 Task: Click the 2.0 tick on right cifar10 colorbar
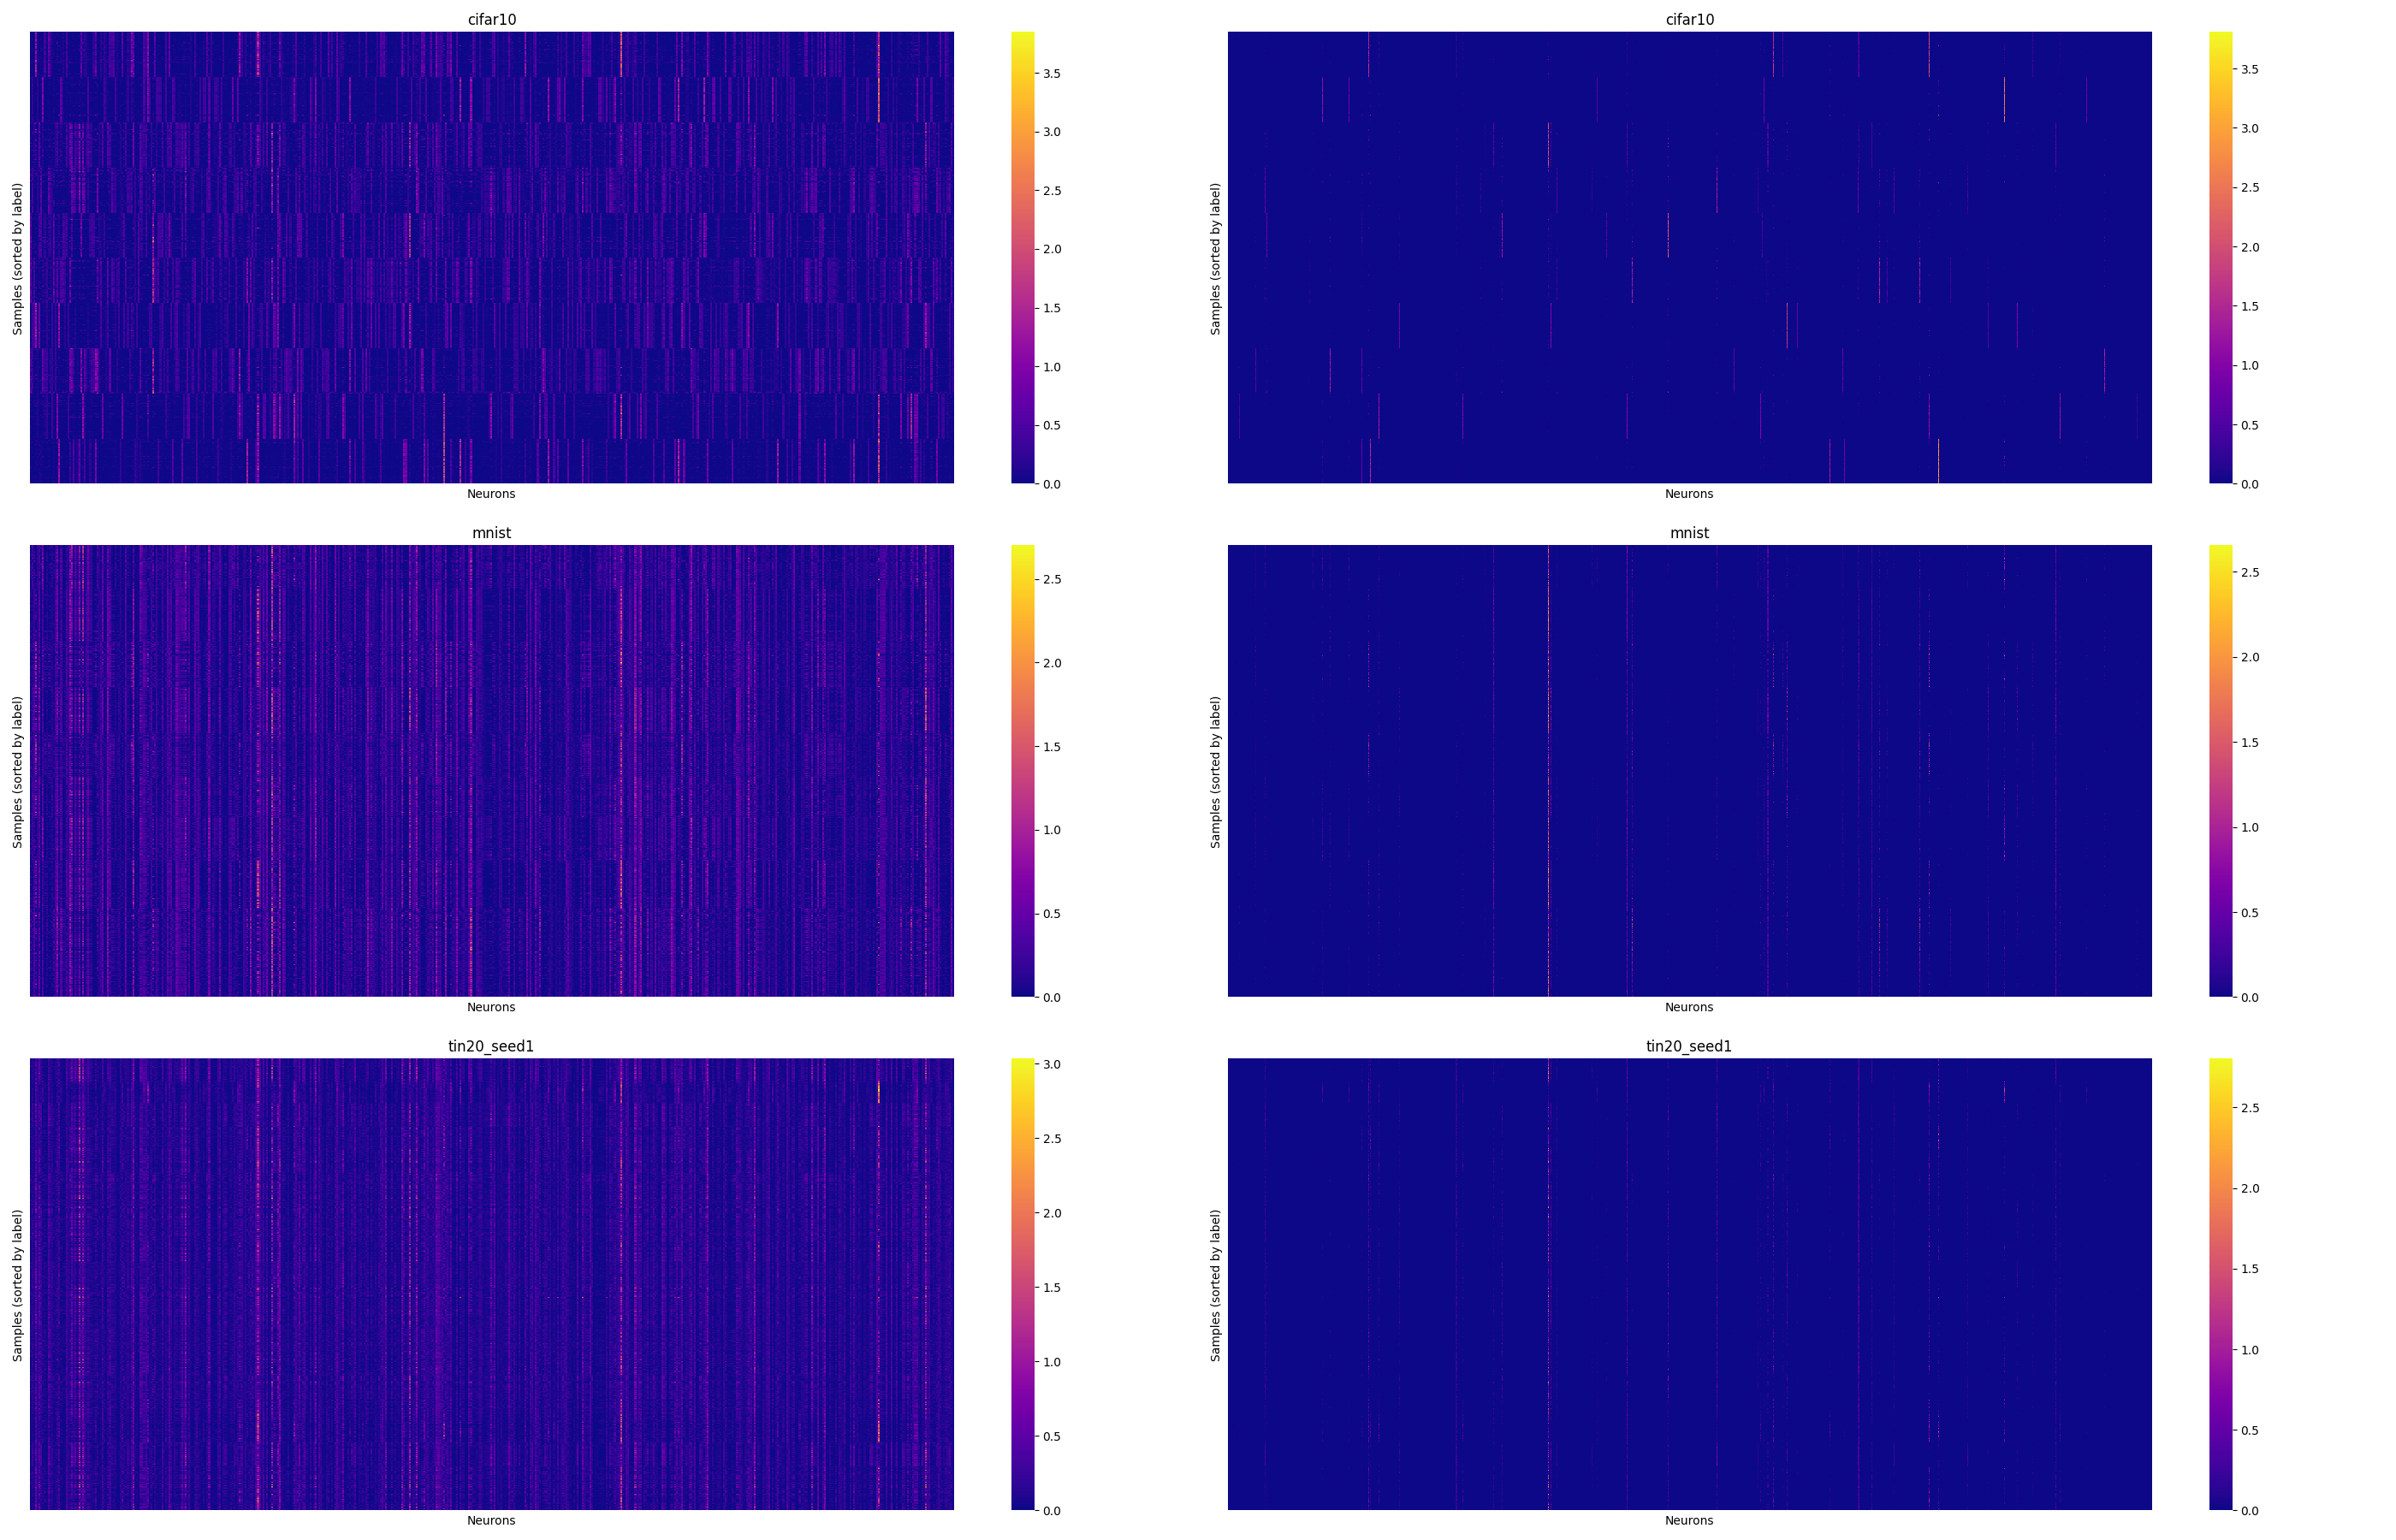point(2250,247)
